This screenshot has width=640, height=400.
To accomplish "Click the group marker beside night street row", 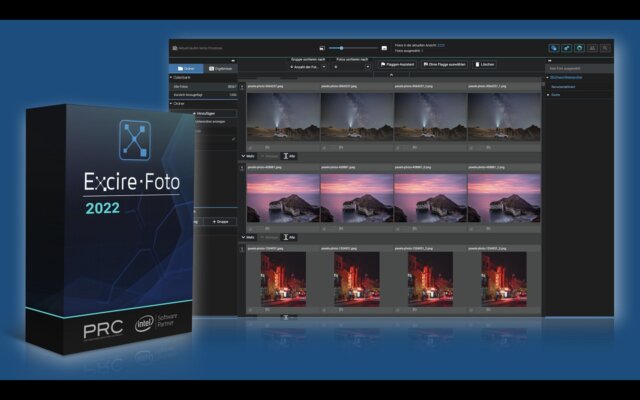I will point(242,249).
